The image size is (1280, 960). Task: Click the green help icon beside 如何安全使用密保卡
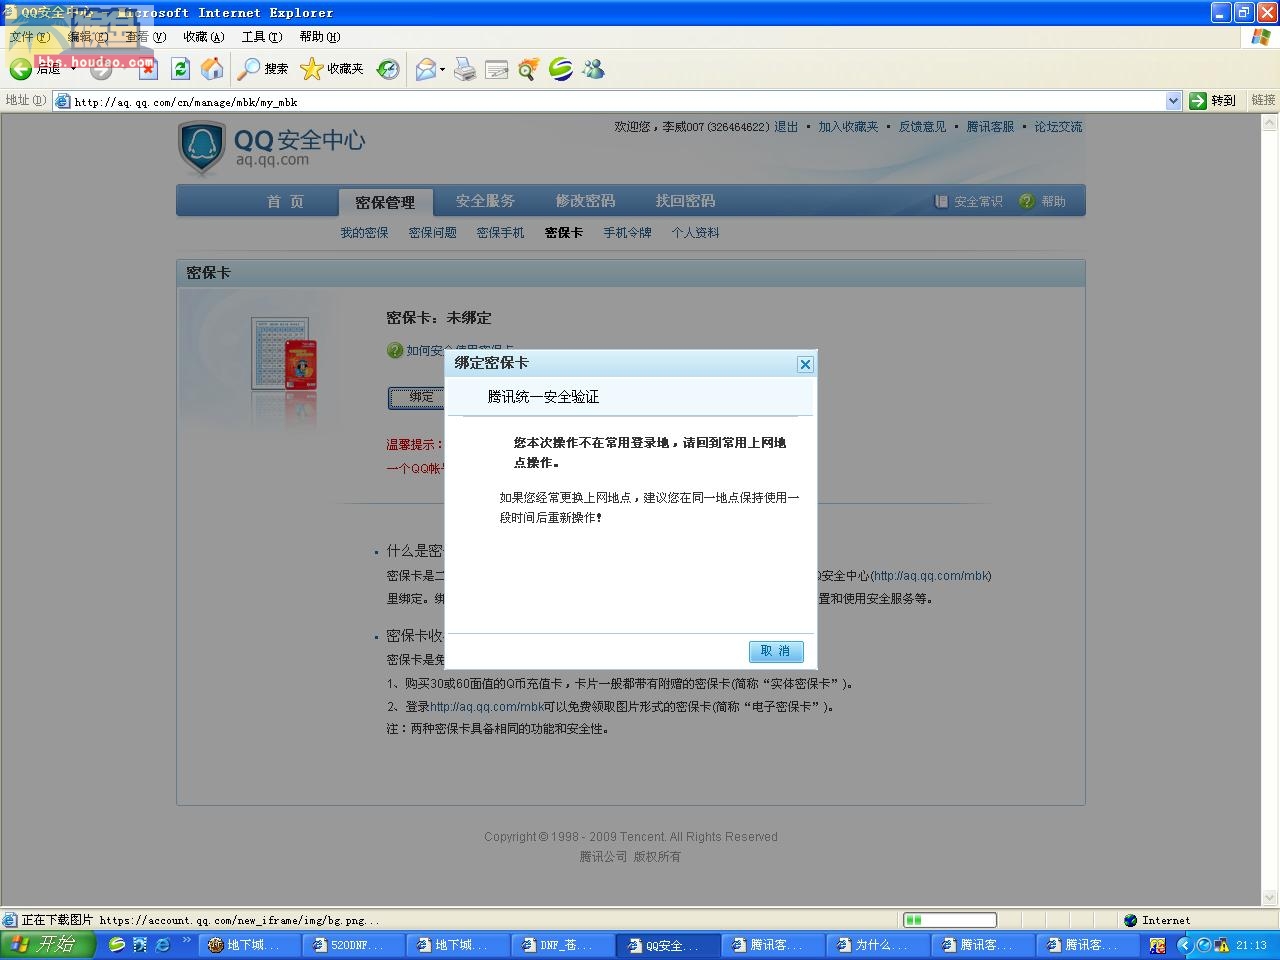(x=395, y=350)
